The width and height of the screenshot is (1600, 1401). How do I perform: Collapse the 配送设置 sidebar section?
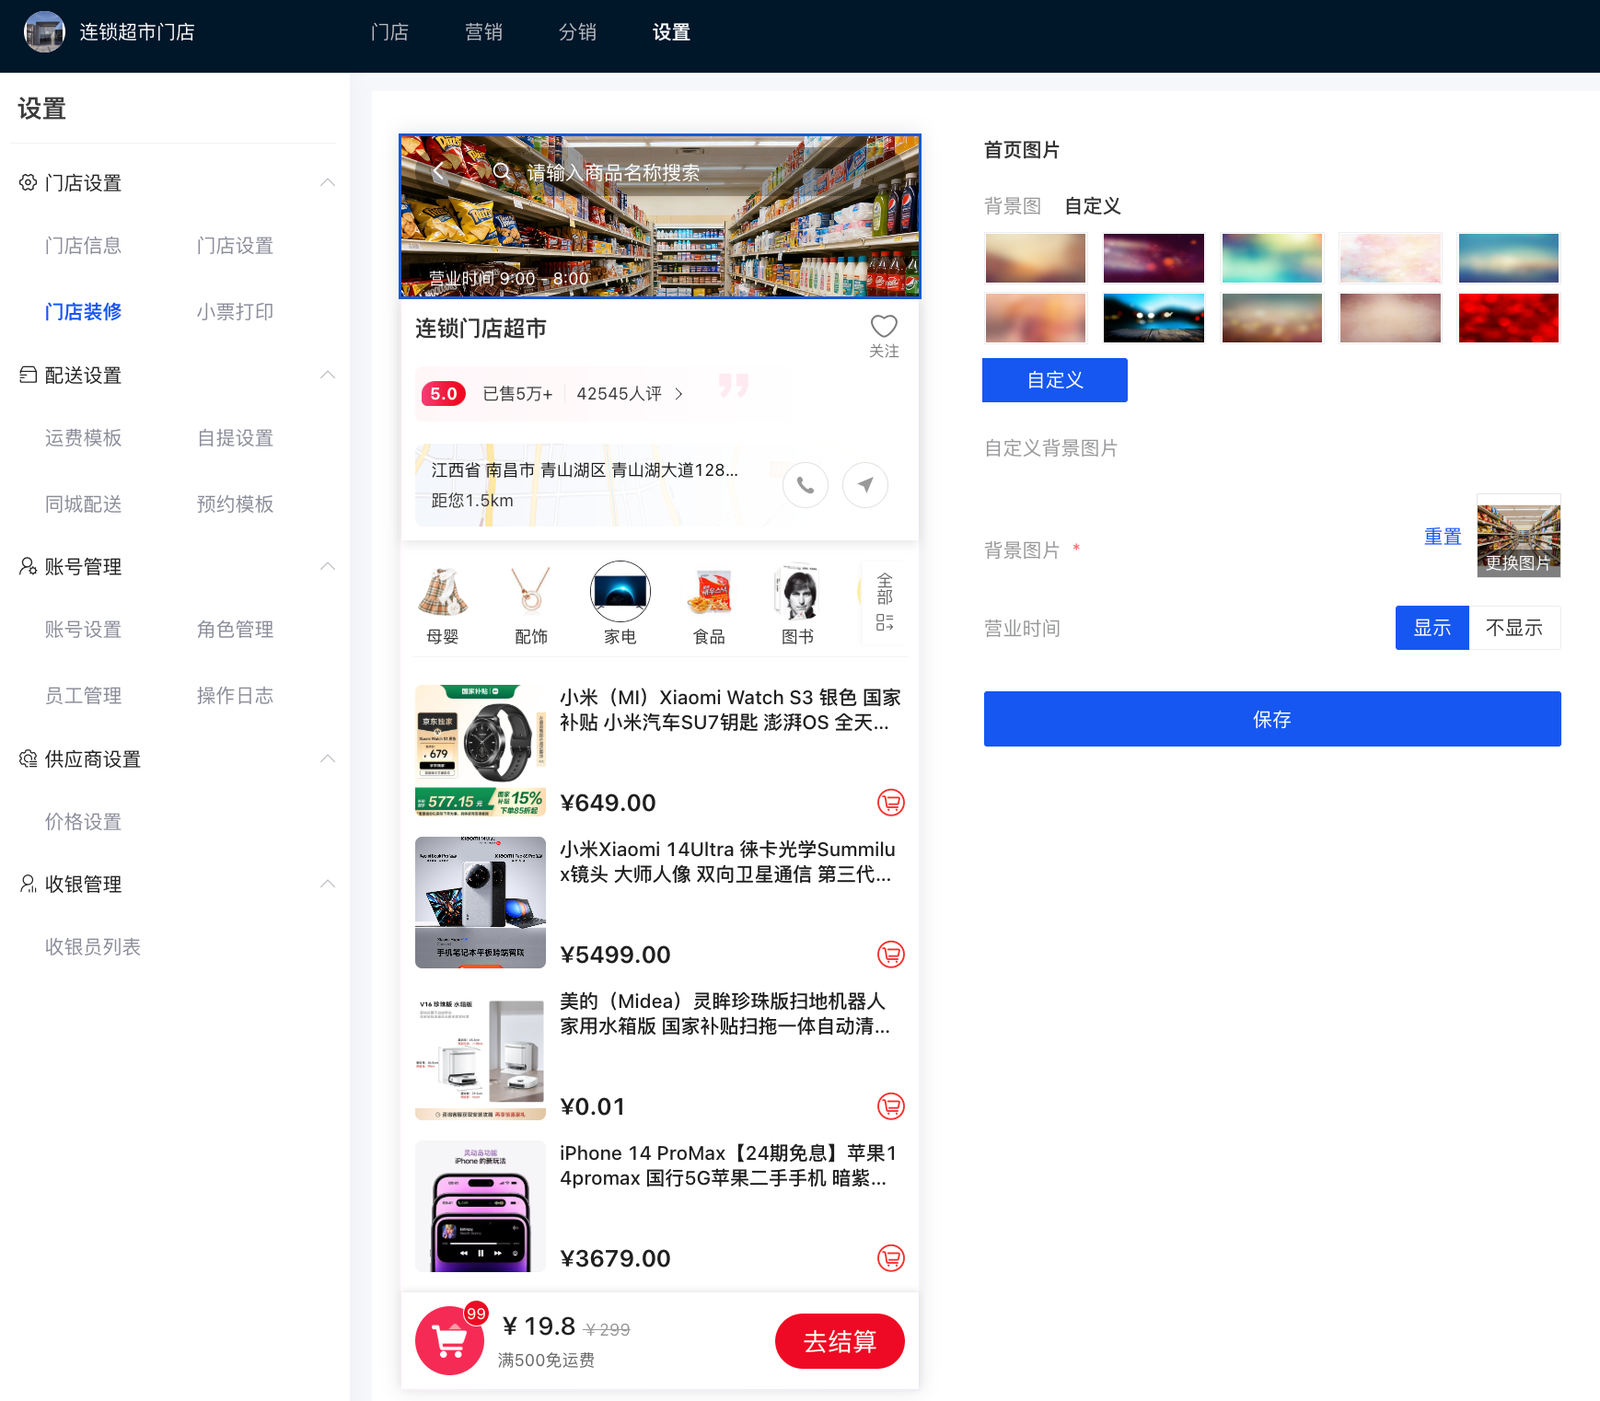tap(327, 375)
